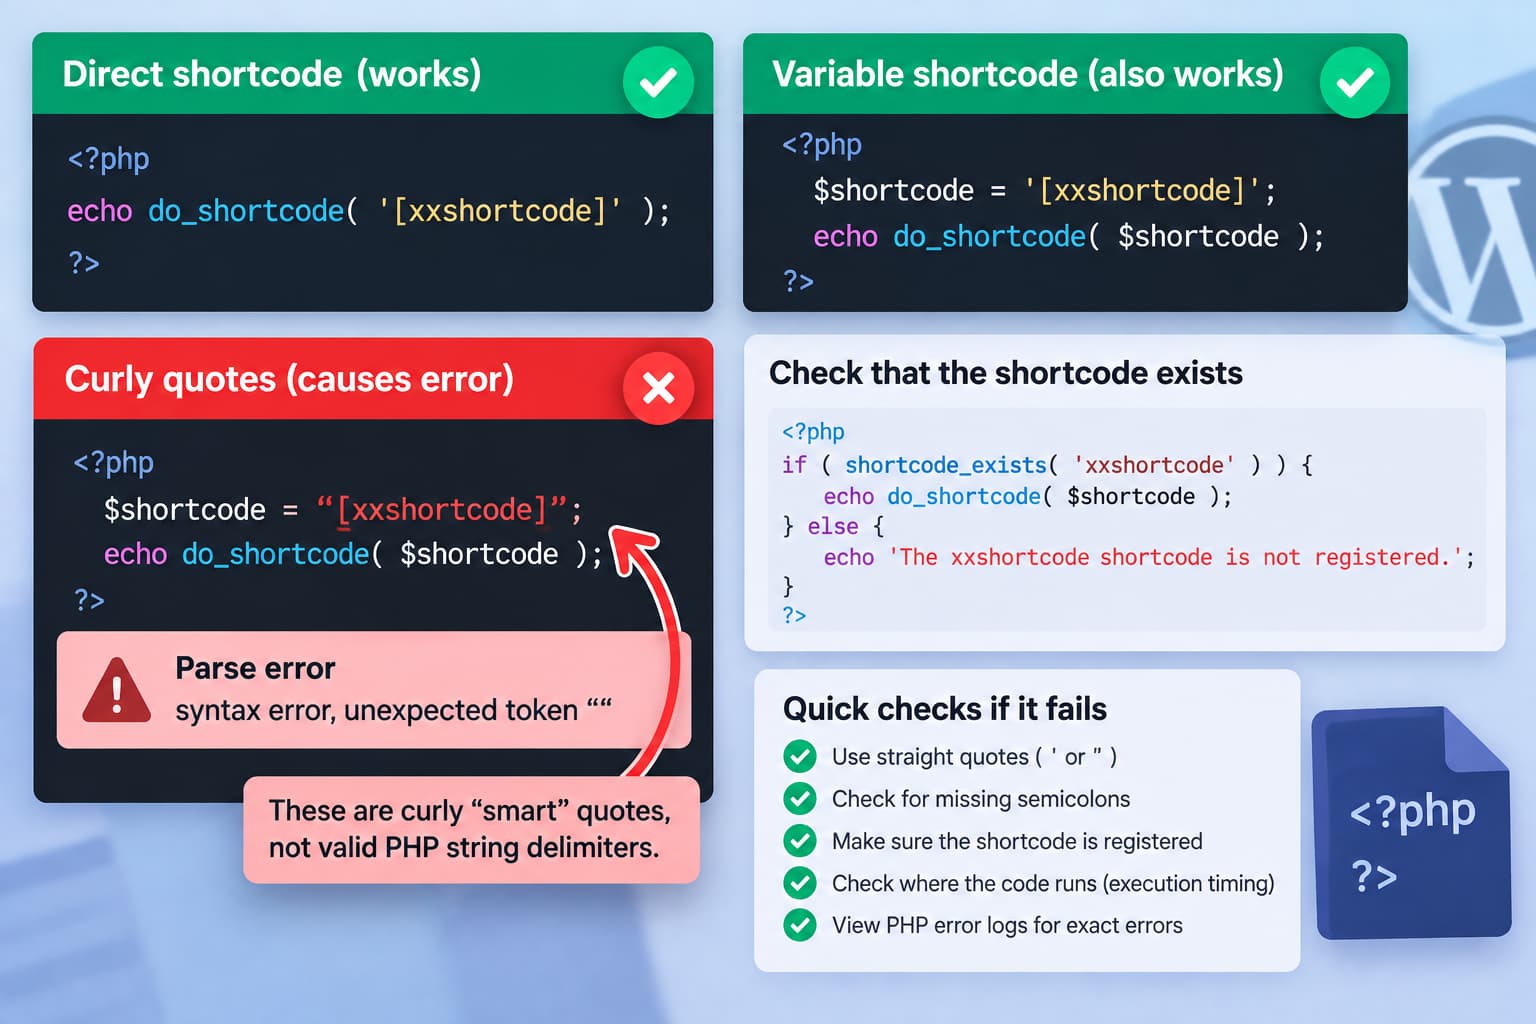Click the if ( shortcode_exists( 'xxshortcode' ) ) line
Screen dimensions: 1536x1024
point(1048,465)
